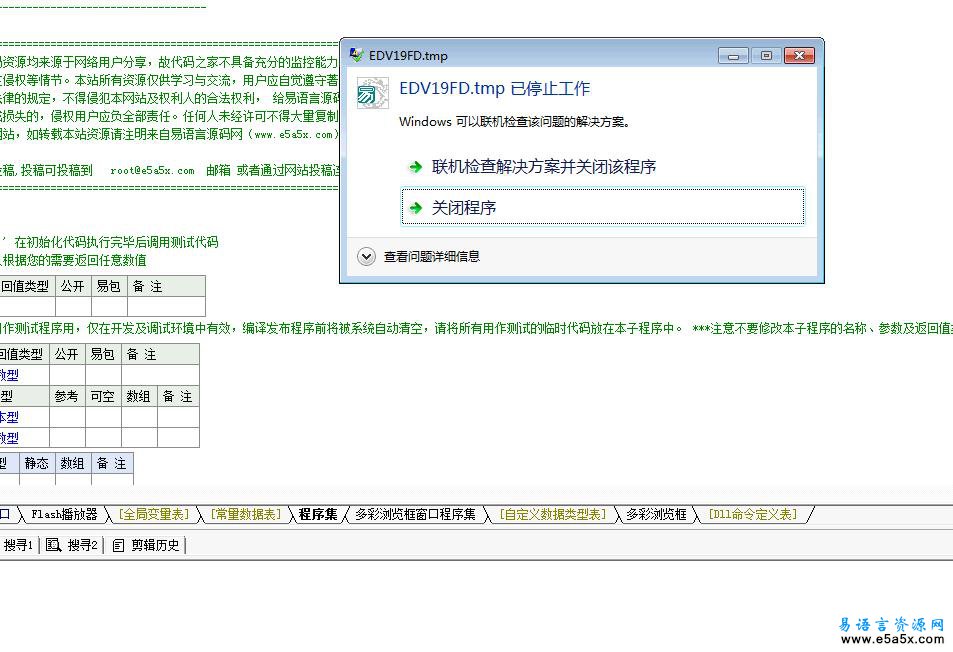Switch to Flash播放器 tab
The width and height of the screenshot is (953, 652).
tap(64, 514)
